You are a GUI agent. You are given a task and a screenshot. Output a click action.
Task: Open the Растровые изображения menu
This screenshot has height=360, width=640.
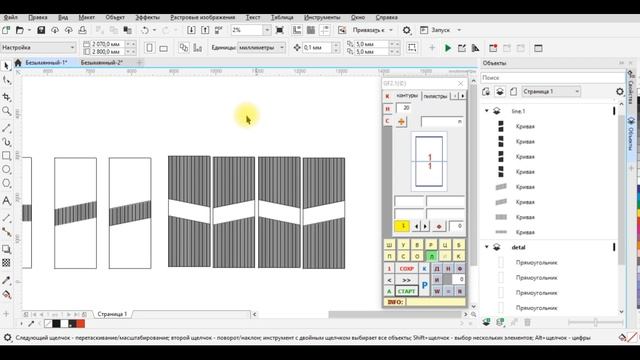tap(202, 18)
